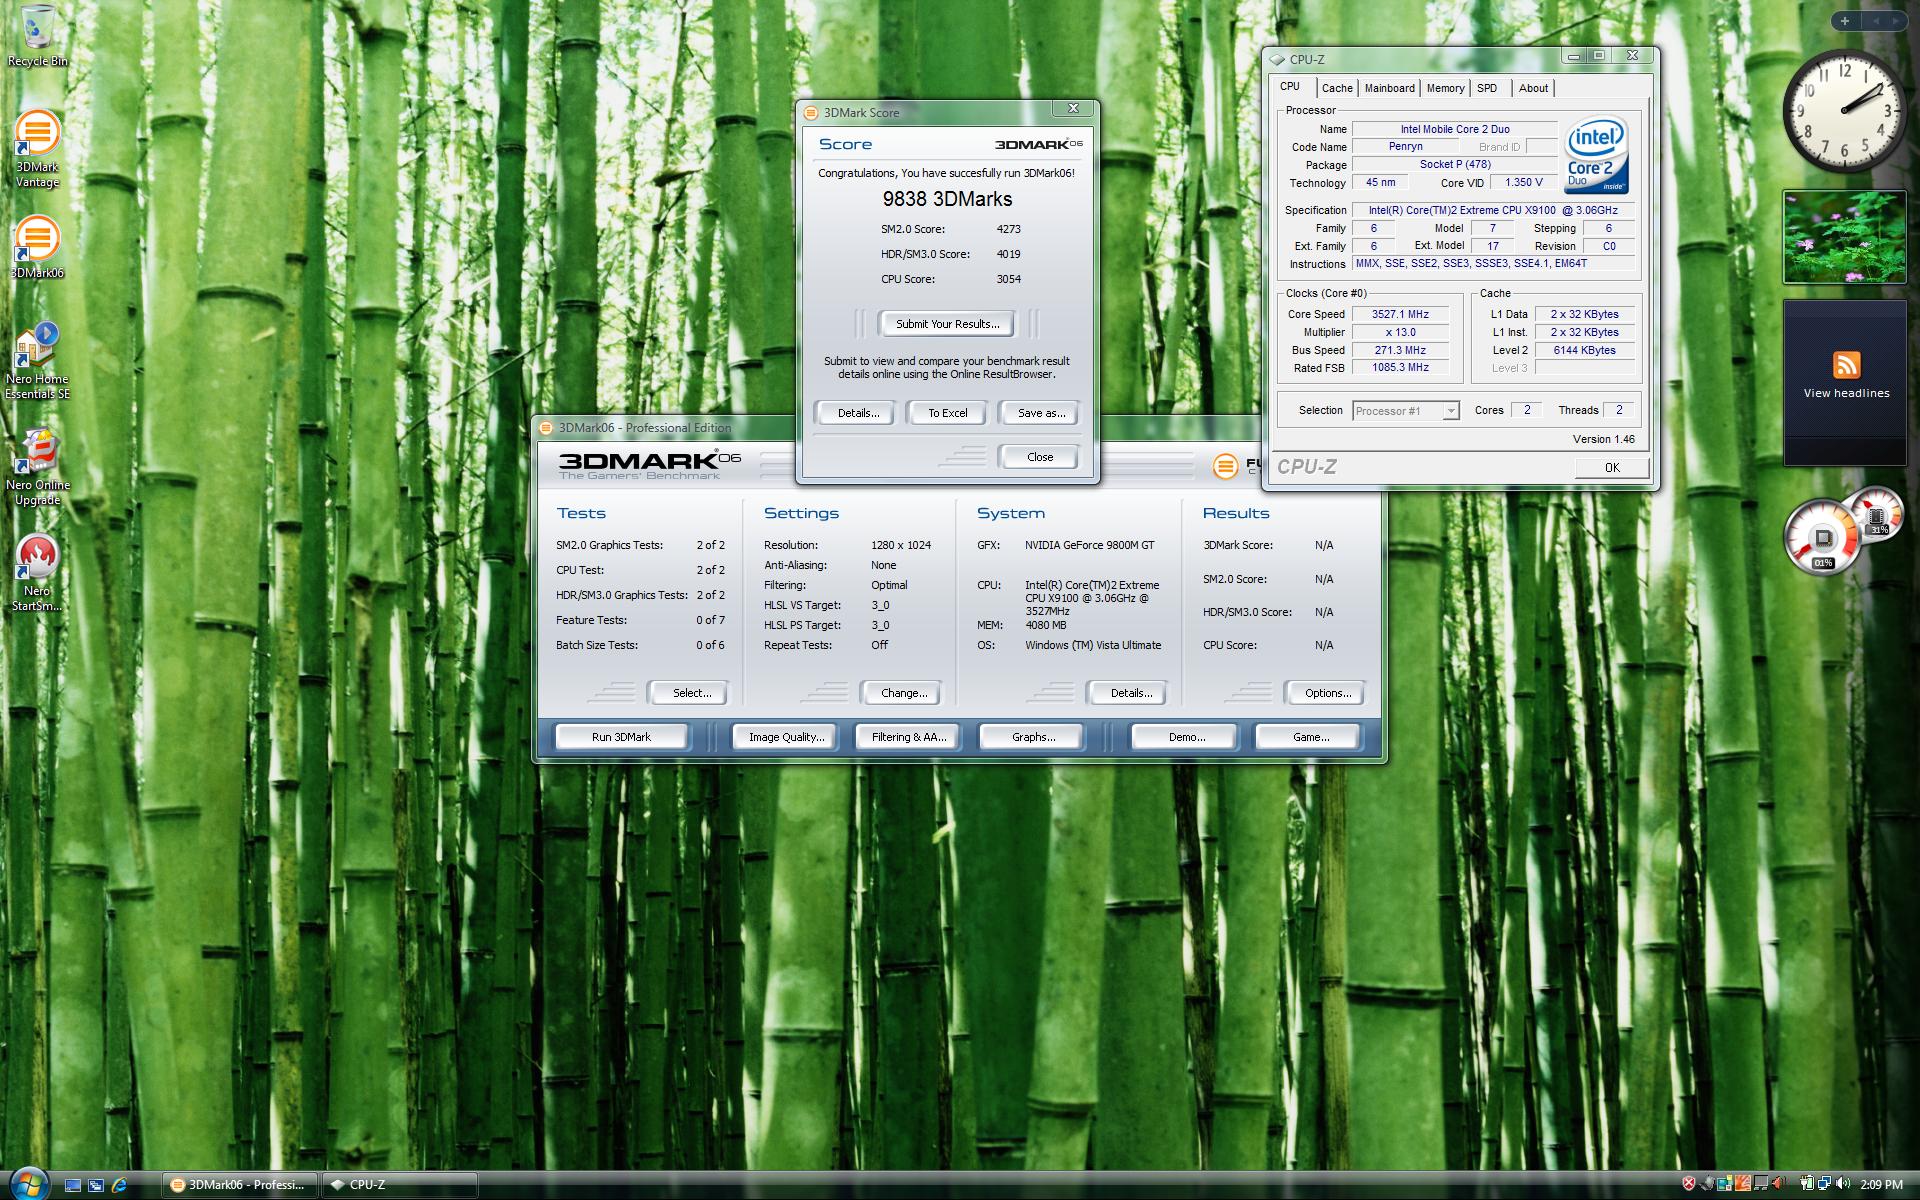The image size is (1920, 1200).
Task: Click the red security shield tray icon
Action: point(1689,1184)
